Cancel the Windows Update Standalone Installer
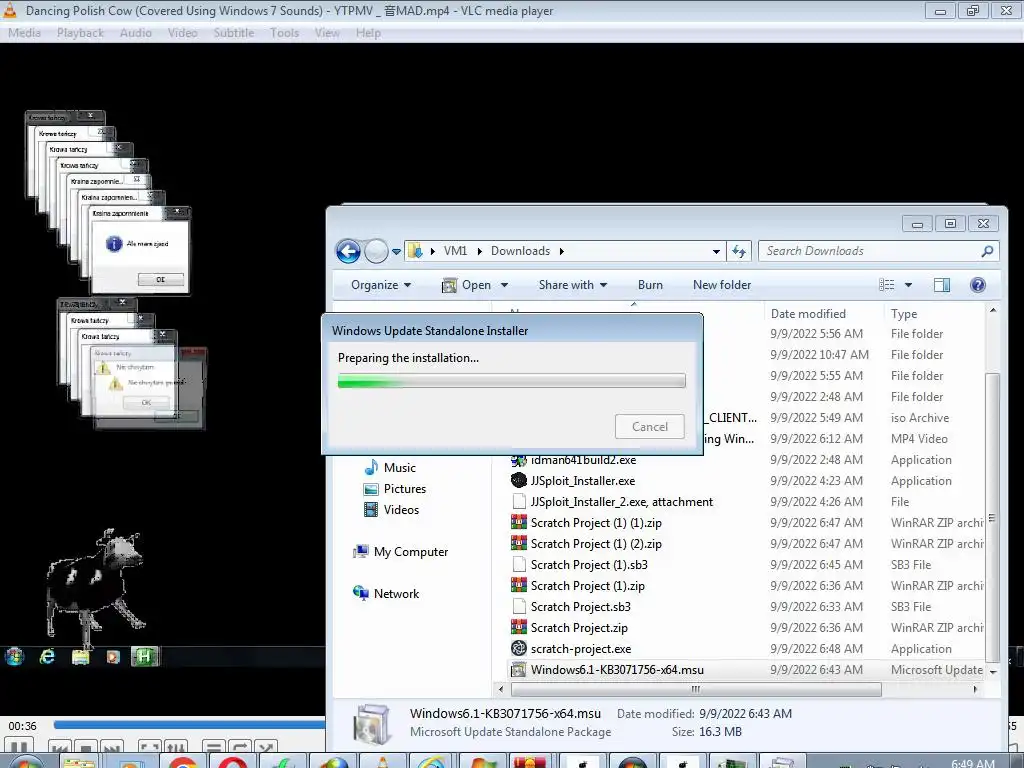 click(x=650, y=426)
